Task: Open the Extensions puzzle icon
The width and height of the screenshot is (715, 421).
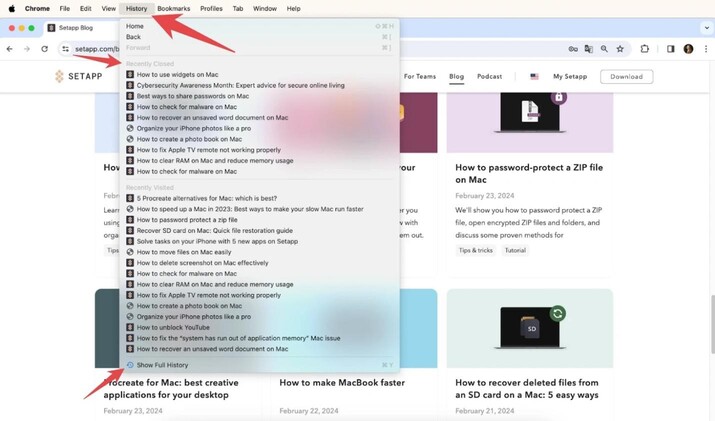Action: (x=644, y=49)
